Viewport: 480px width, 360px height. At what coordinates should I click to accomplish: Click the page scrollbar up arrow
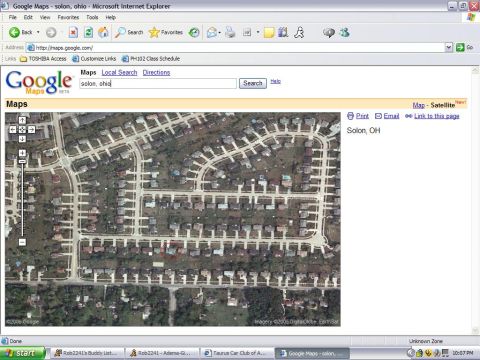coord(475,70)
